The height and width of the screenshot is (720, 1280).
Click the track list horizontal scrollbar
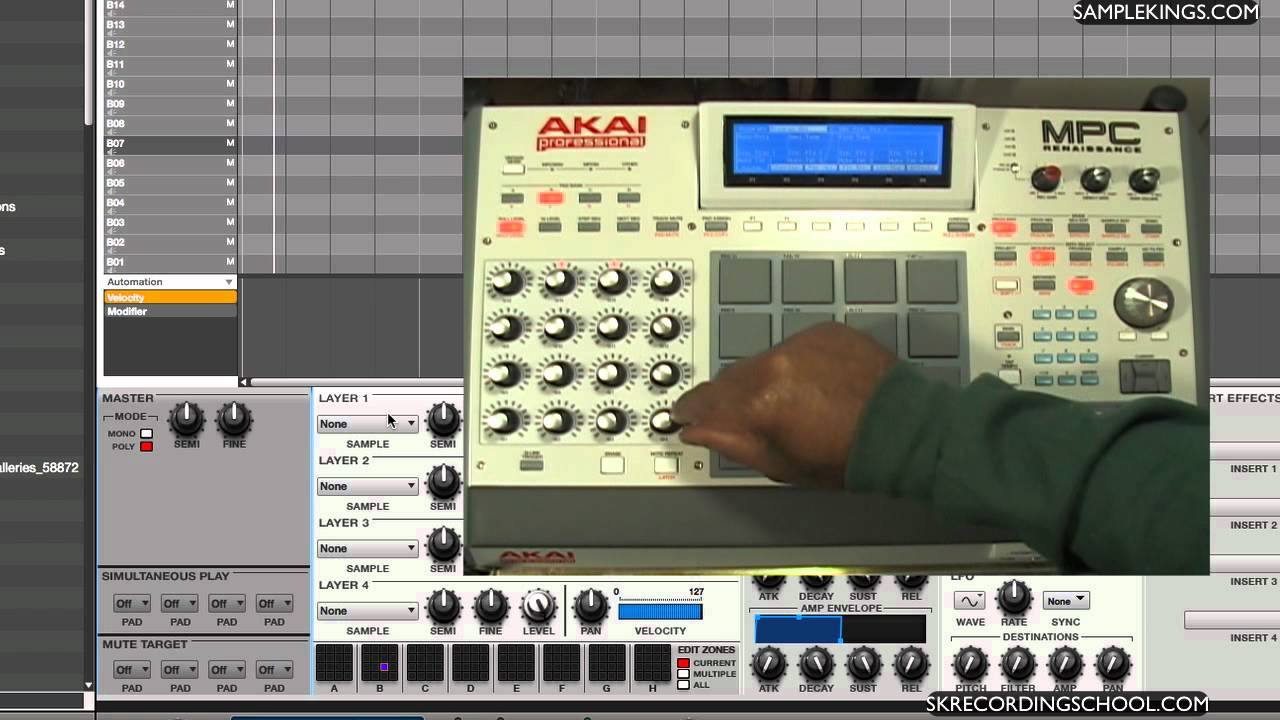click(x=355, y=382)
